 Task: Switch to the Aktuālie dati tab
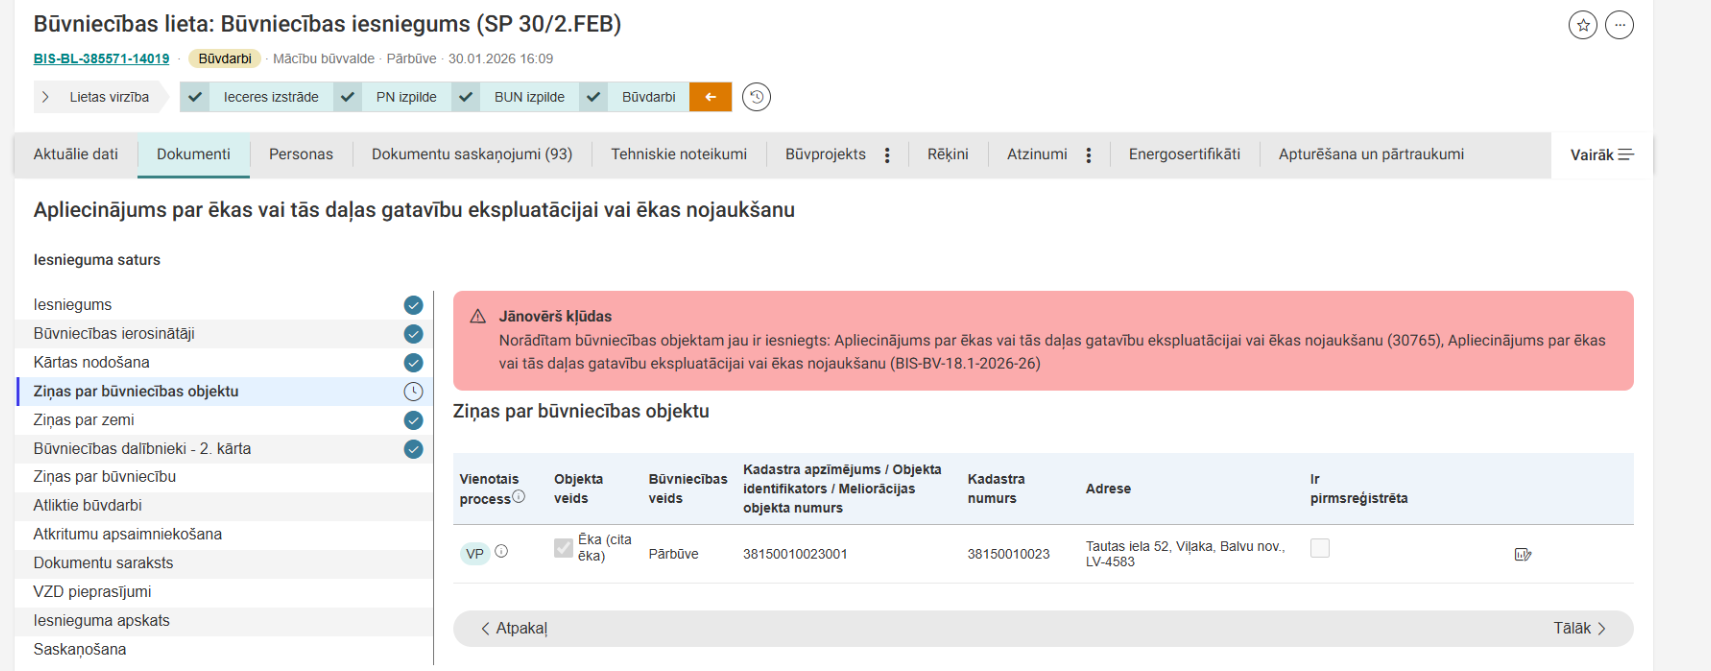point(76,154)
